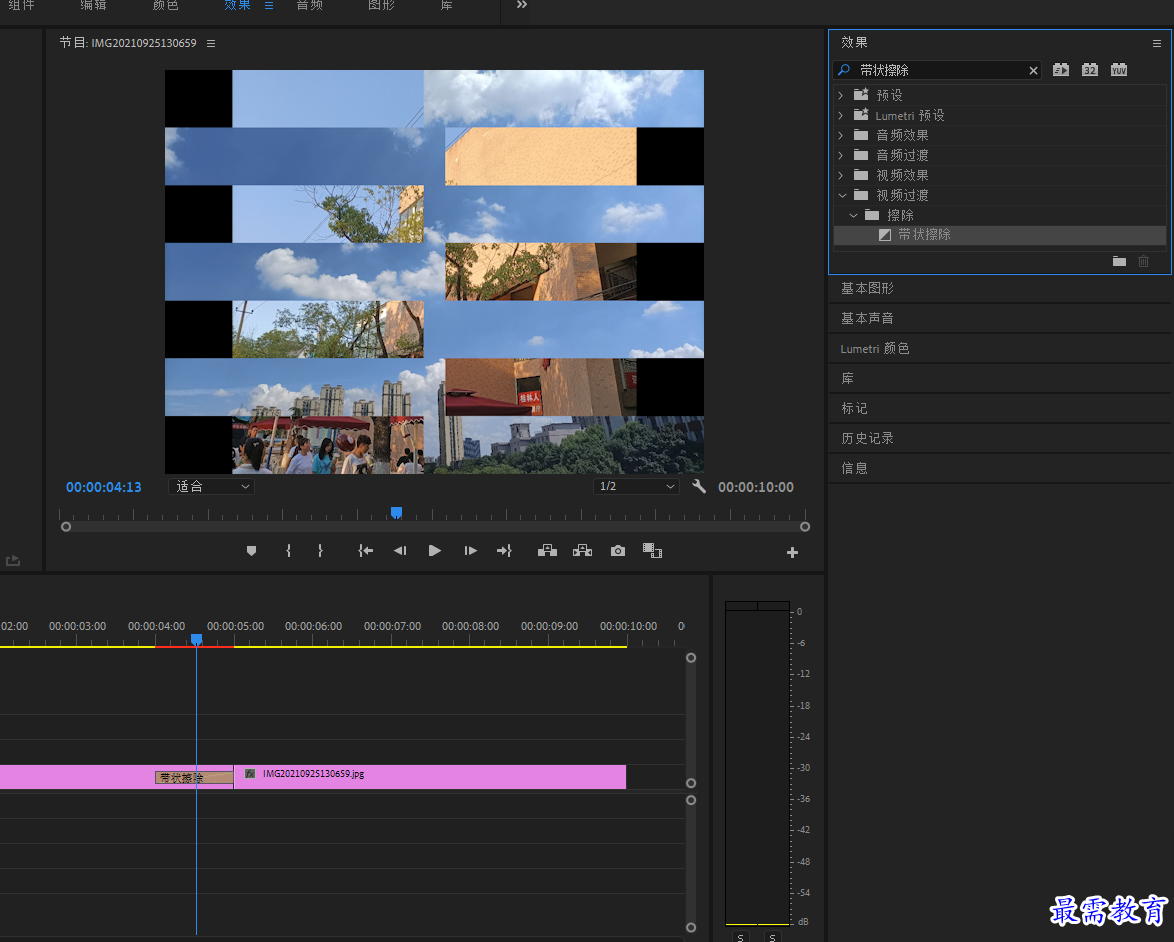This screenshot has width=1174, height=942.
Task: Expand the 预设 folder
Action: [x=841, y=95]
